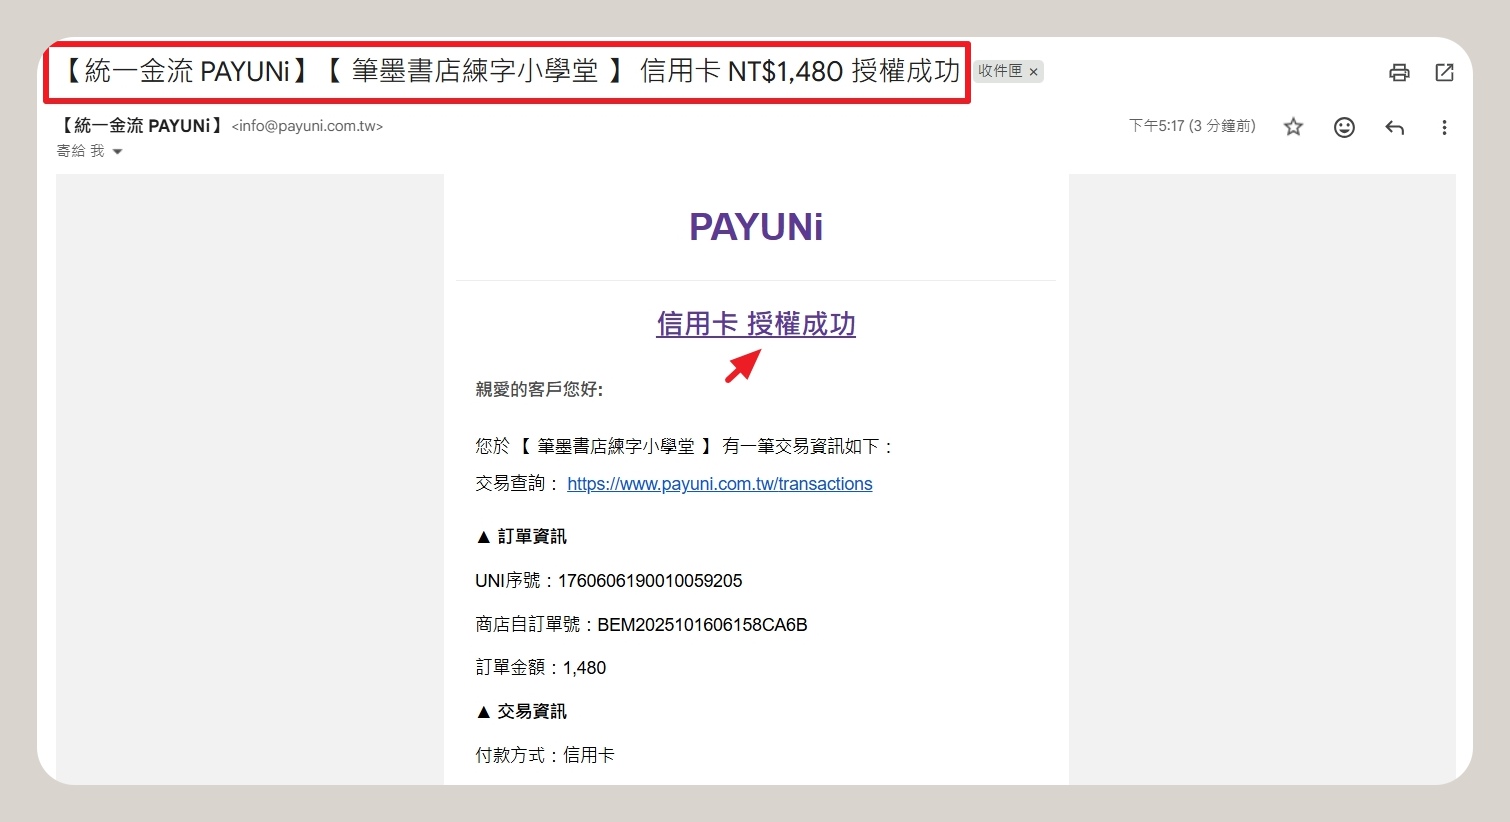Click the 收件匣 label chip
This screenshot has width=1510, height=822.
point(1000,71)
